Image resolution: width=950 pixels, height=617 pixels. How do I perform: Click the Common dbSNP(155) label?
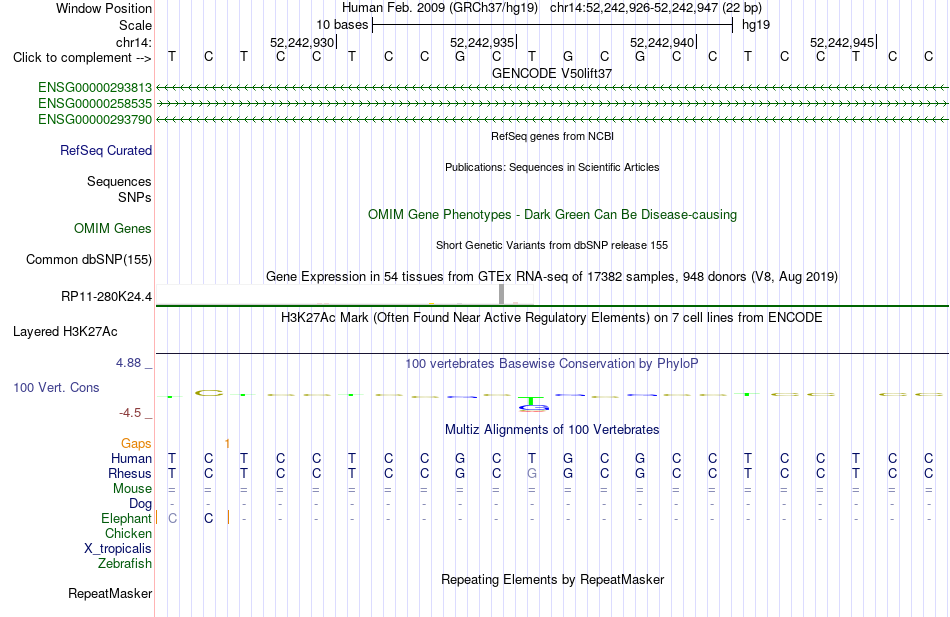[x=88, y=259]
